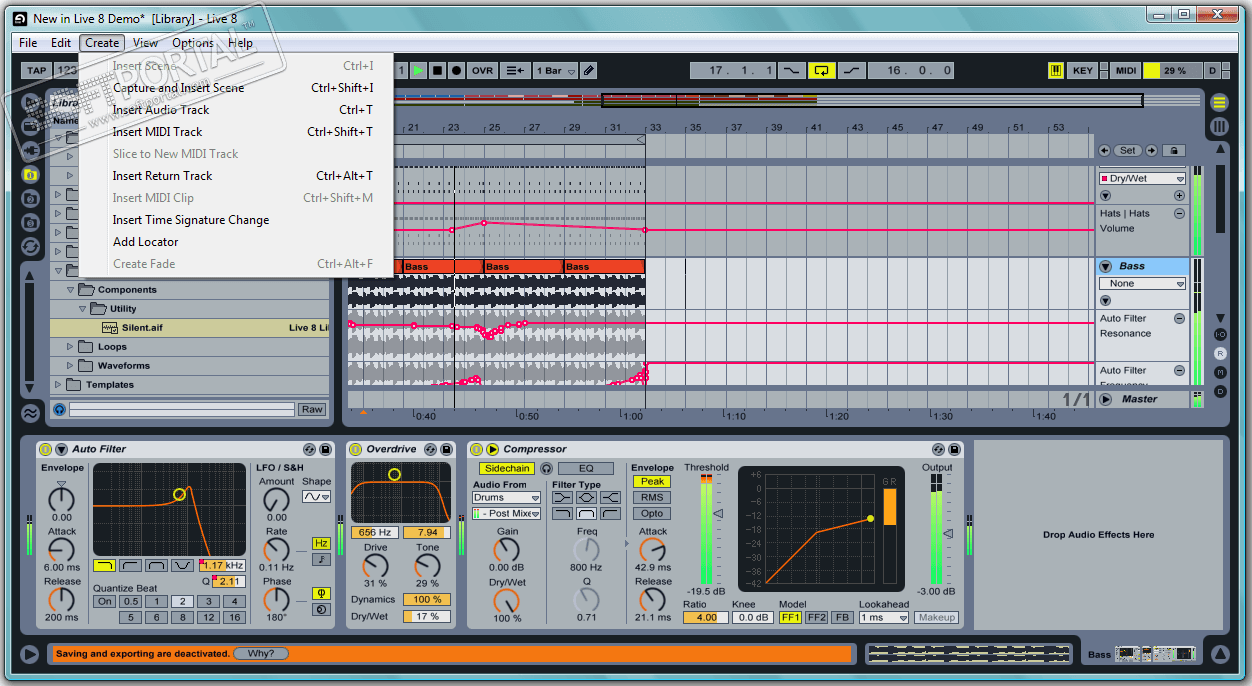Click the Compressor Makeup button

coord(935,618)
